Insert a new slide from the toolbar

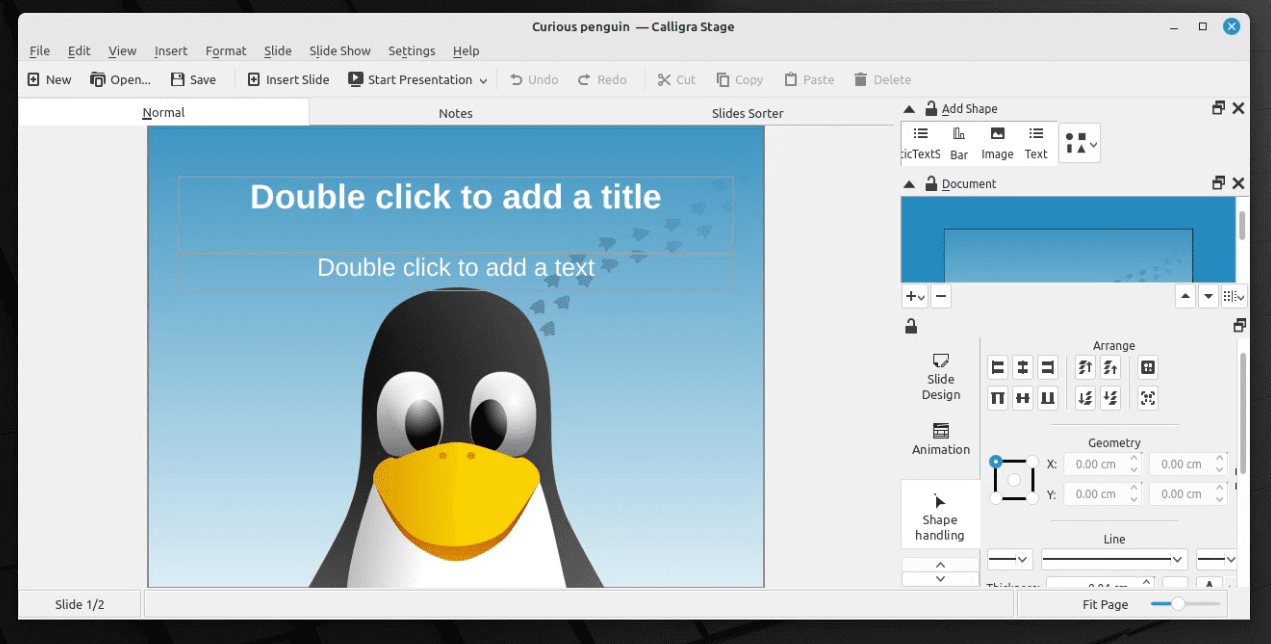point(288,80)
